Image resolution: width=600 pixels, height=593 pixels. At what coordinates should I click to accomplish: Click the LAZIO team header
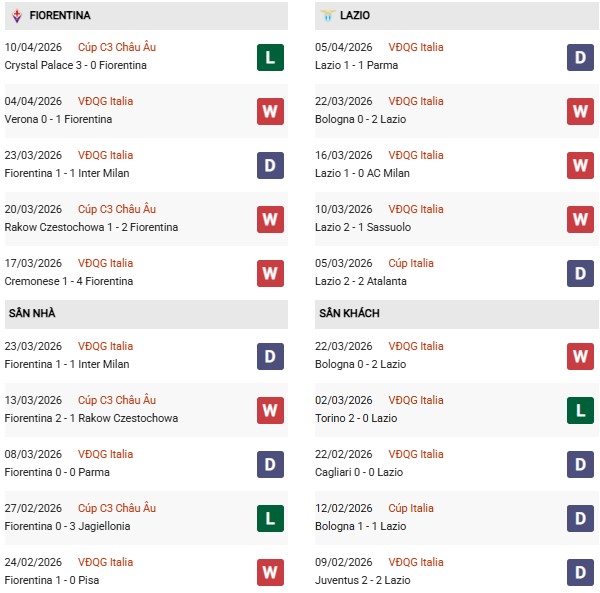361,16
